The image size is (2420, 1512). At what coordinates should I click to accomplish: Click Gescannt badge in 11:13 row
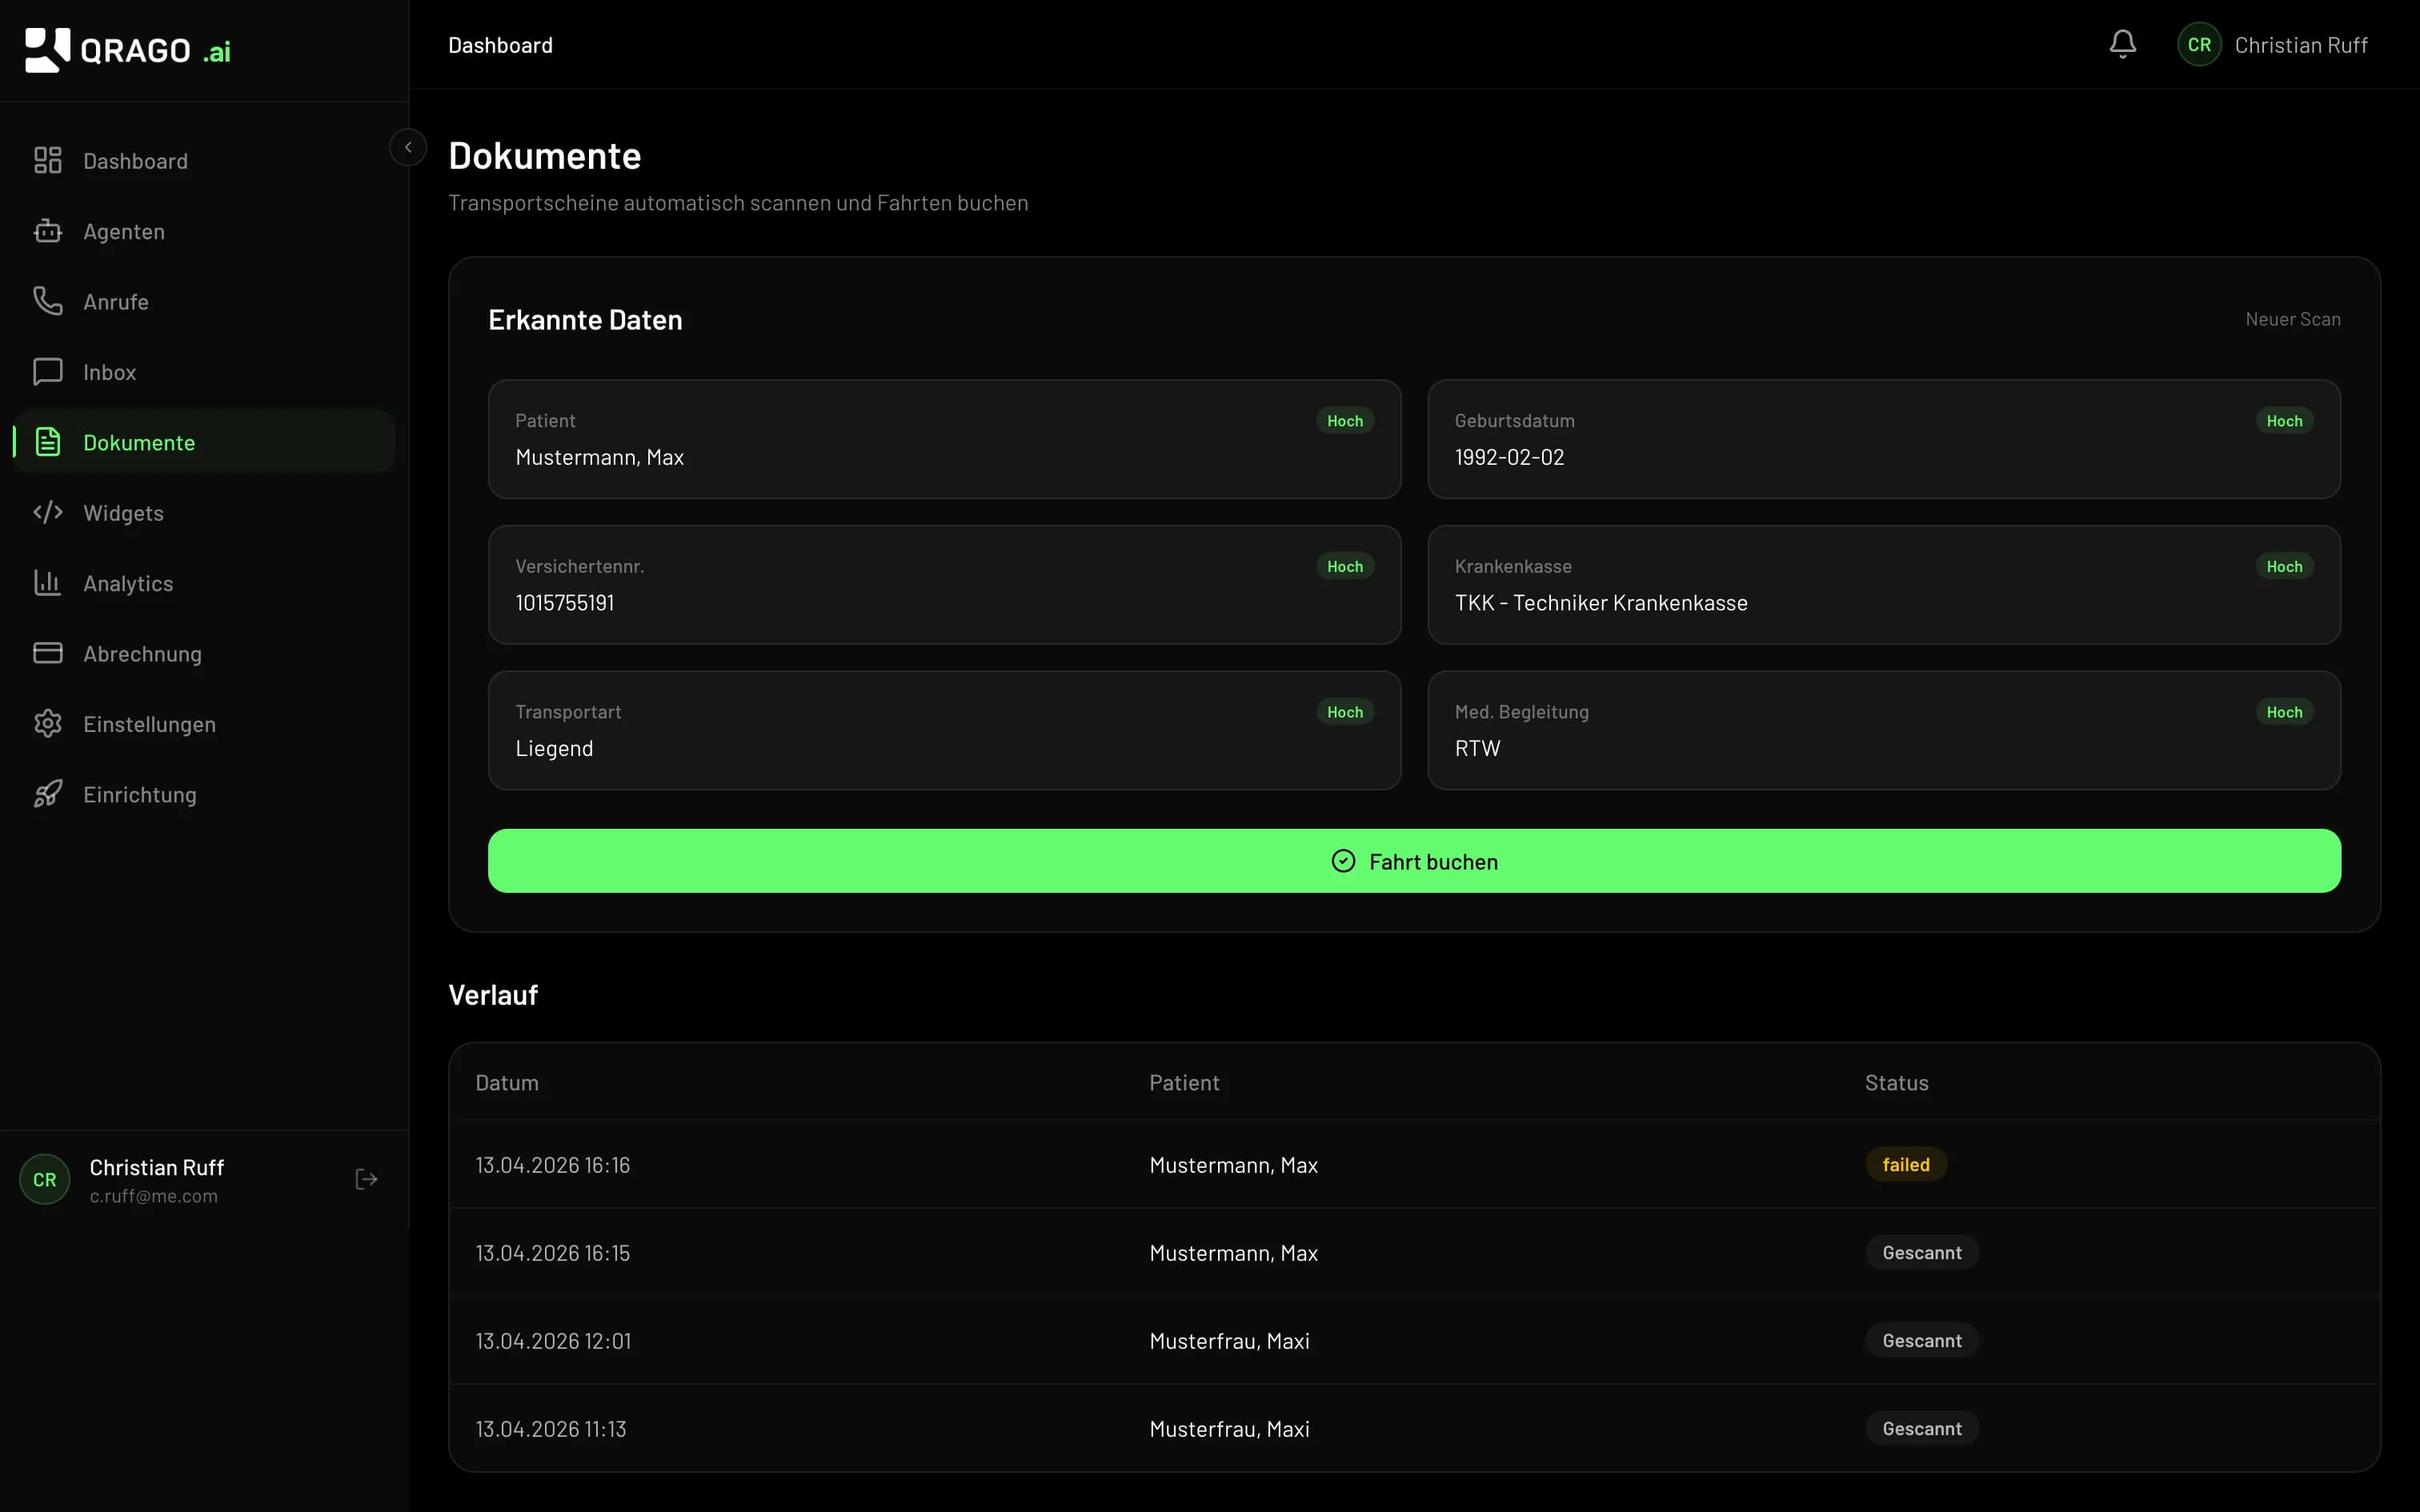click(1922, 1428)
